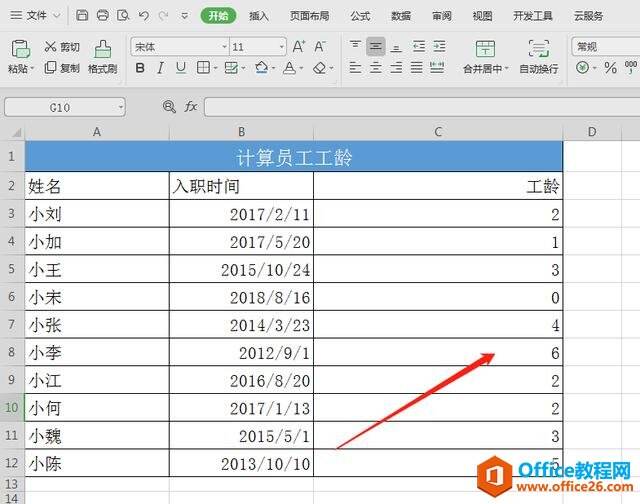Expand borders dropdown arrow

click(215, 69)
